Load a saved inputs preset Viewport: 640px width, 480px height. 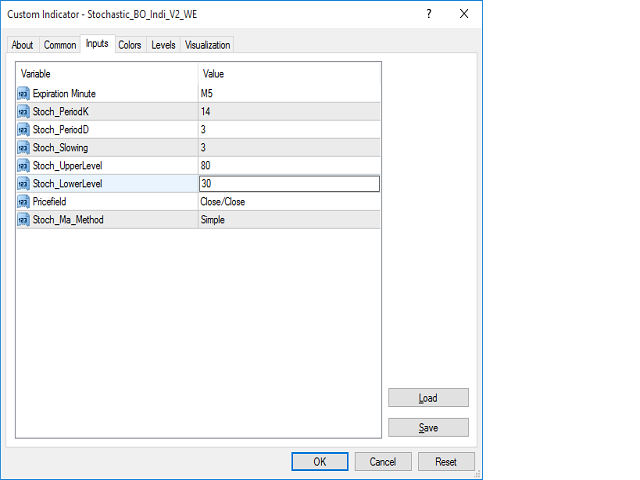pos(428,398)
